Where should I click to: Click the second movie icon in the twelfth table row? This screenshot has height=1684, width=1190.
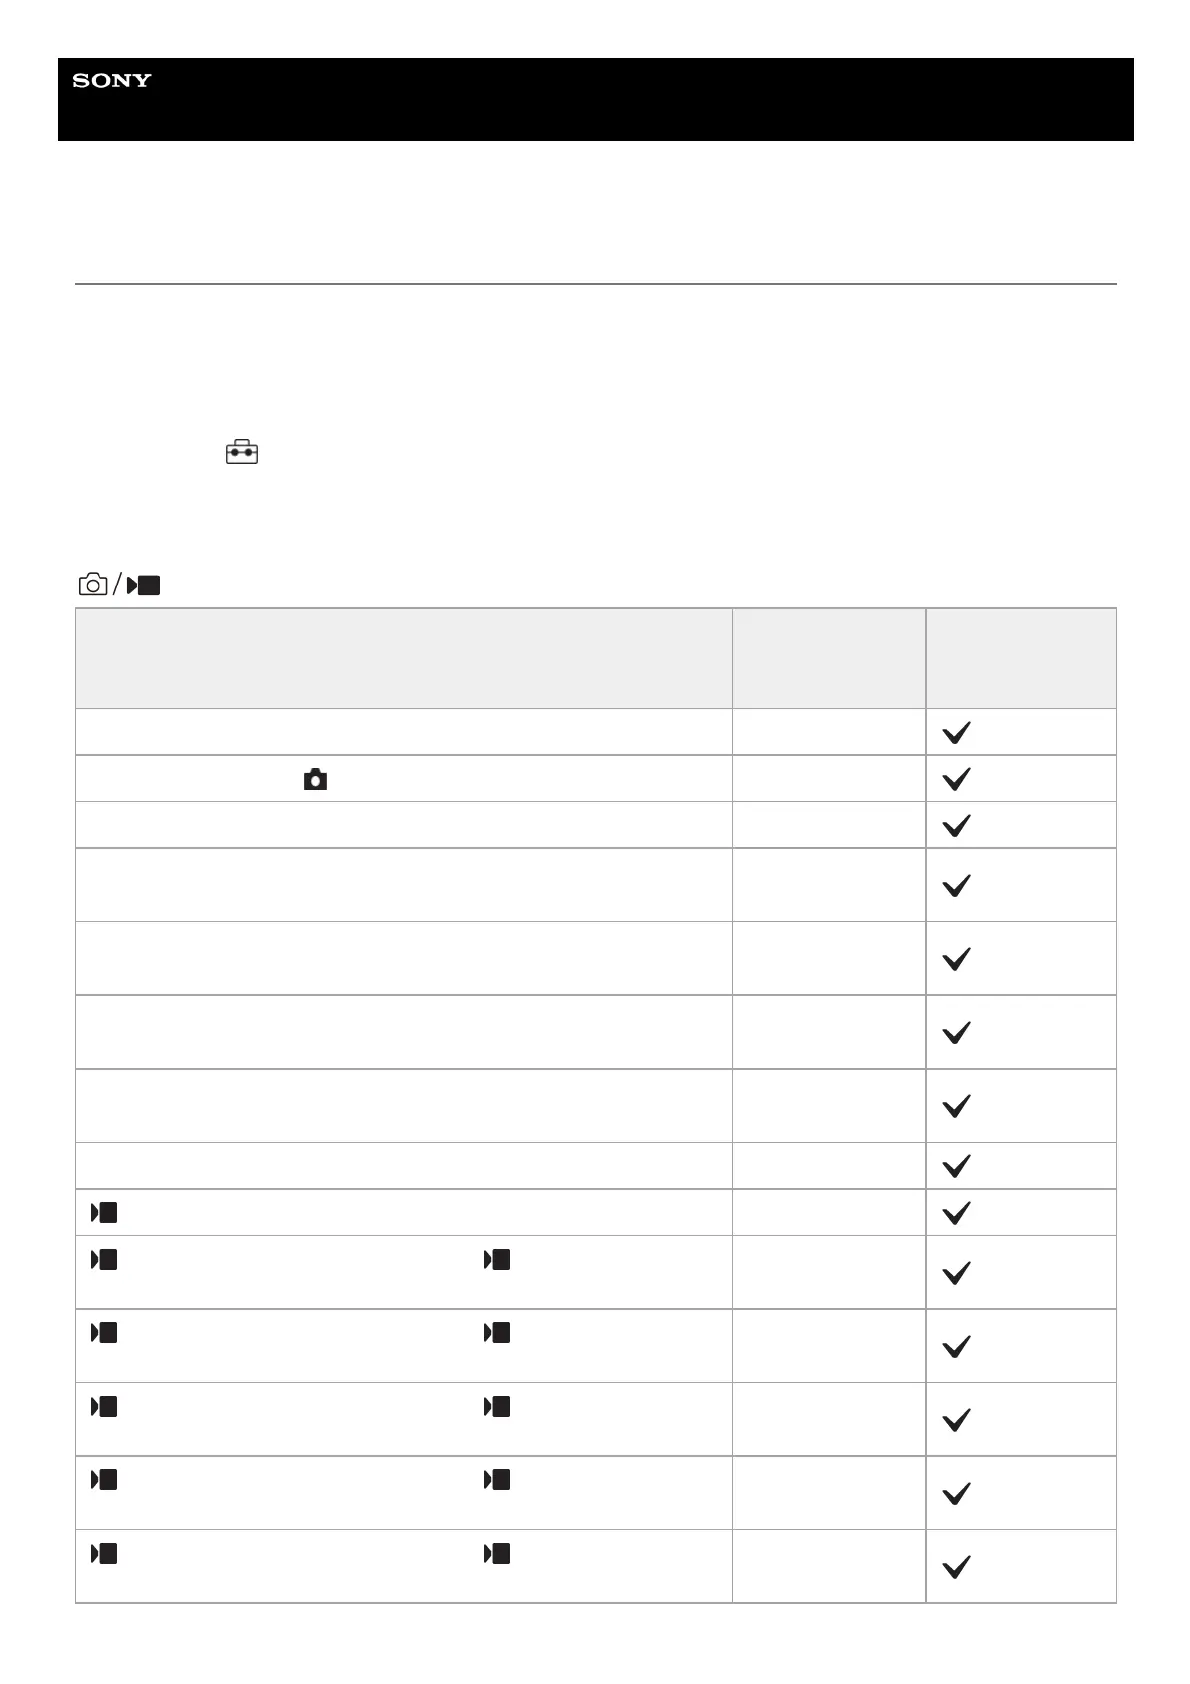coord(497,1407)
